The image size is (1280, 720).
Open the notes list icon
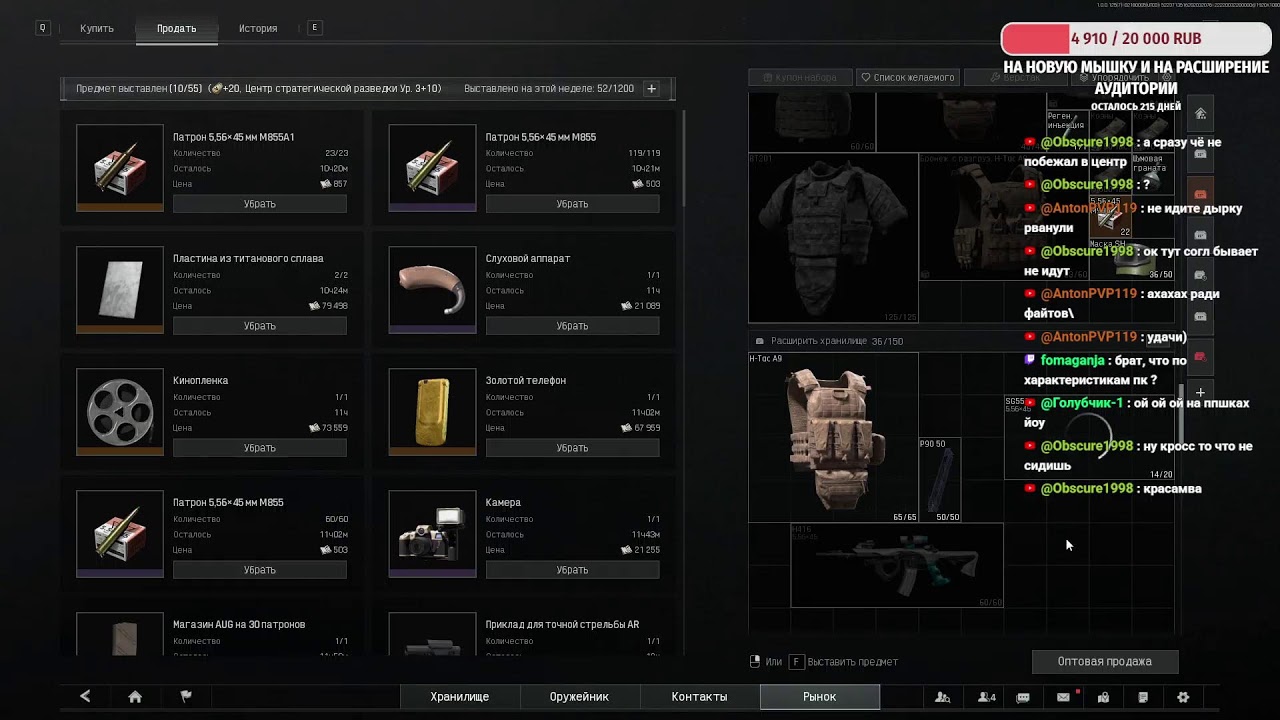1143,697
